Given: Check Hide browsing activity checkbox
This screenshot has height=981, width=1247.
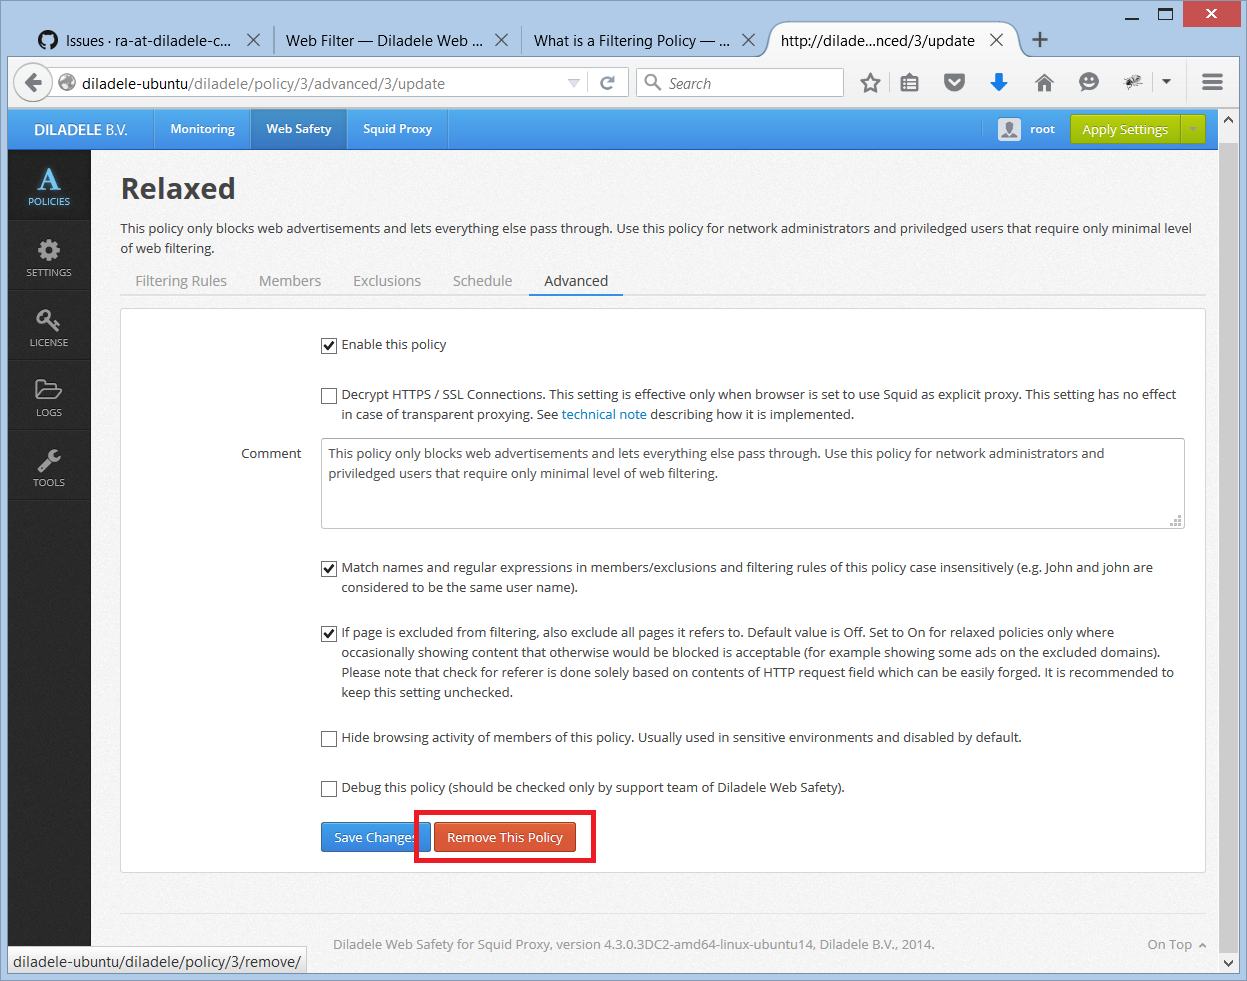Looking at the screenshot, I should [328, 739].
